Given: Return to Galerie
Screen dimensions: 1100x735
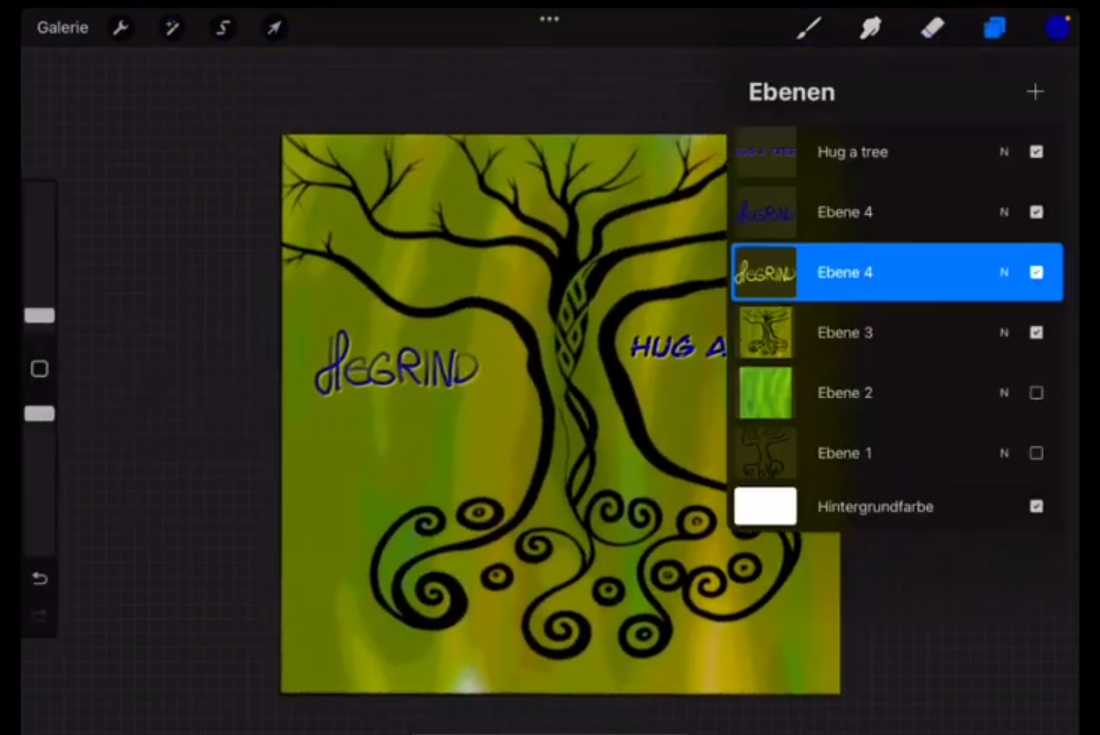Looking at the screenshot, I should [x=62, y=28].
